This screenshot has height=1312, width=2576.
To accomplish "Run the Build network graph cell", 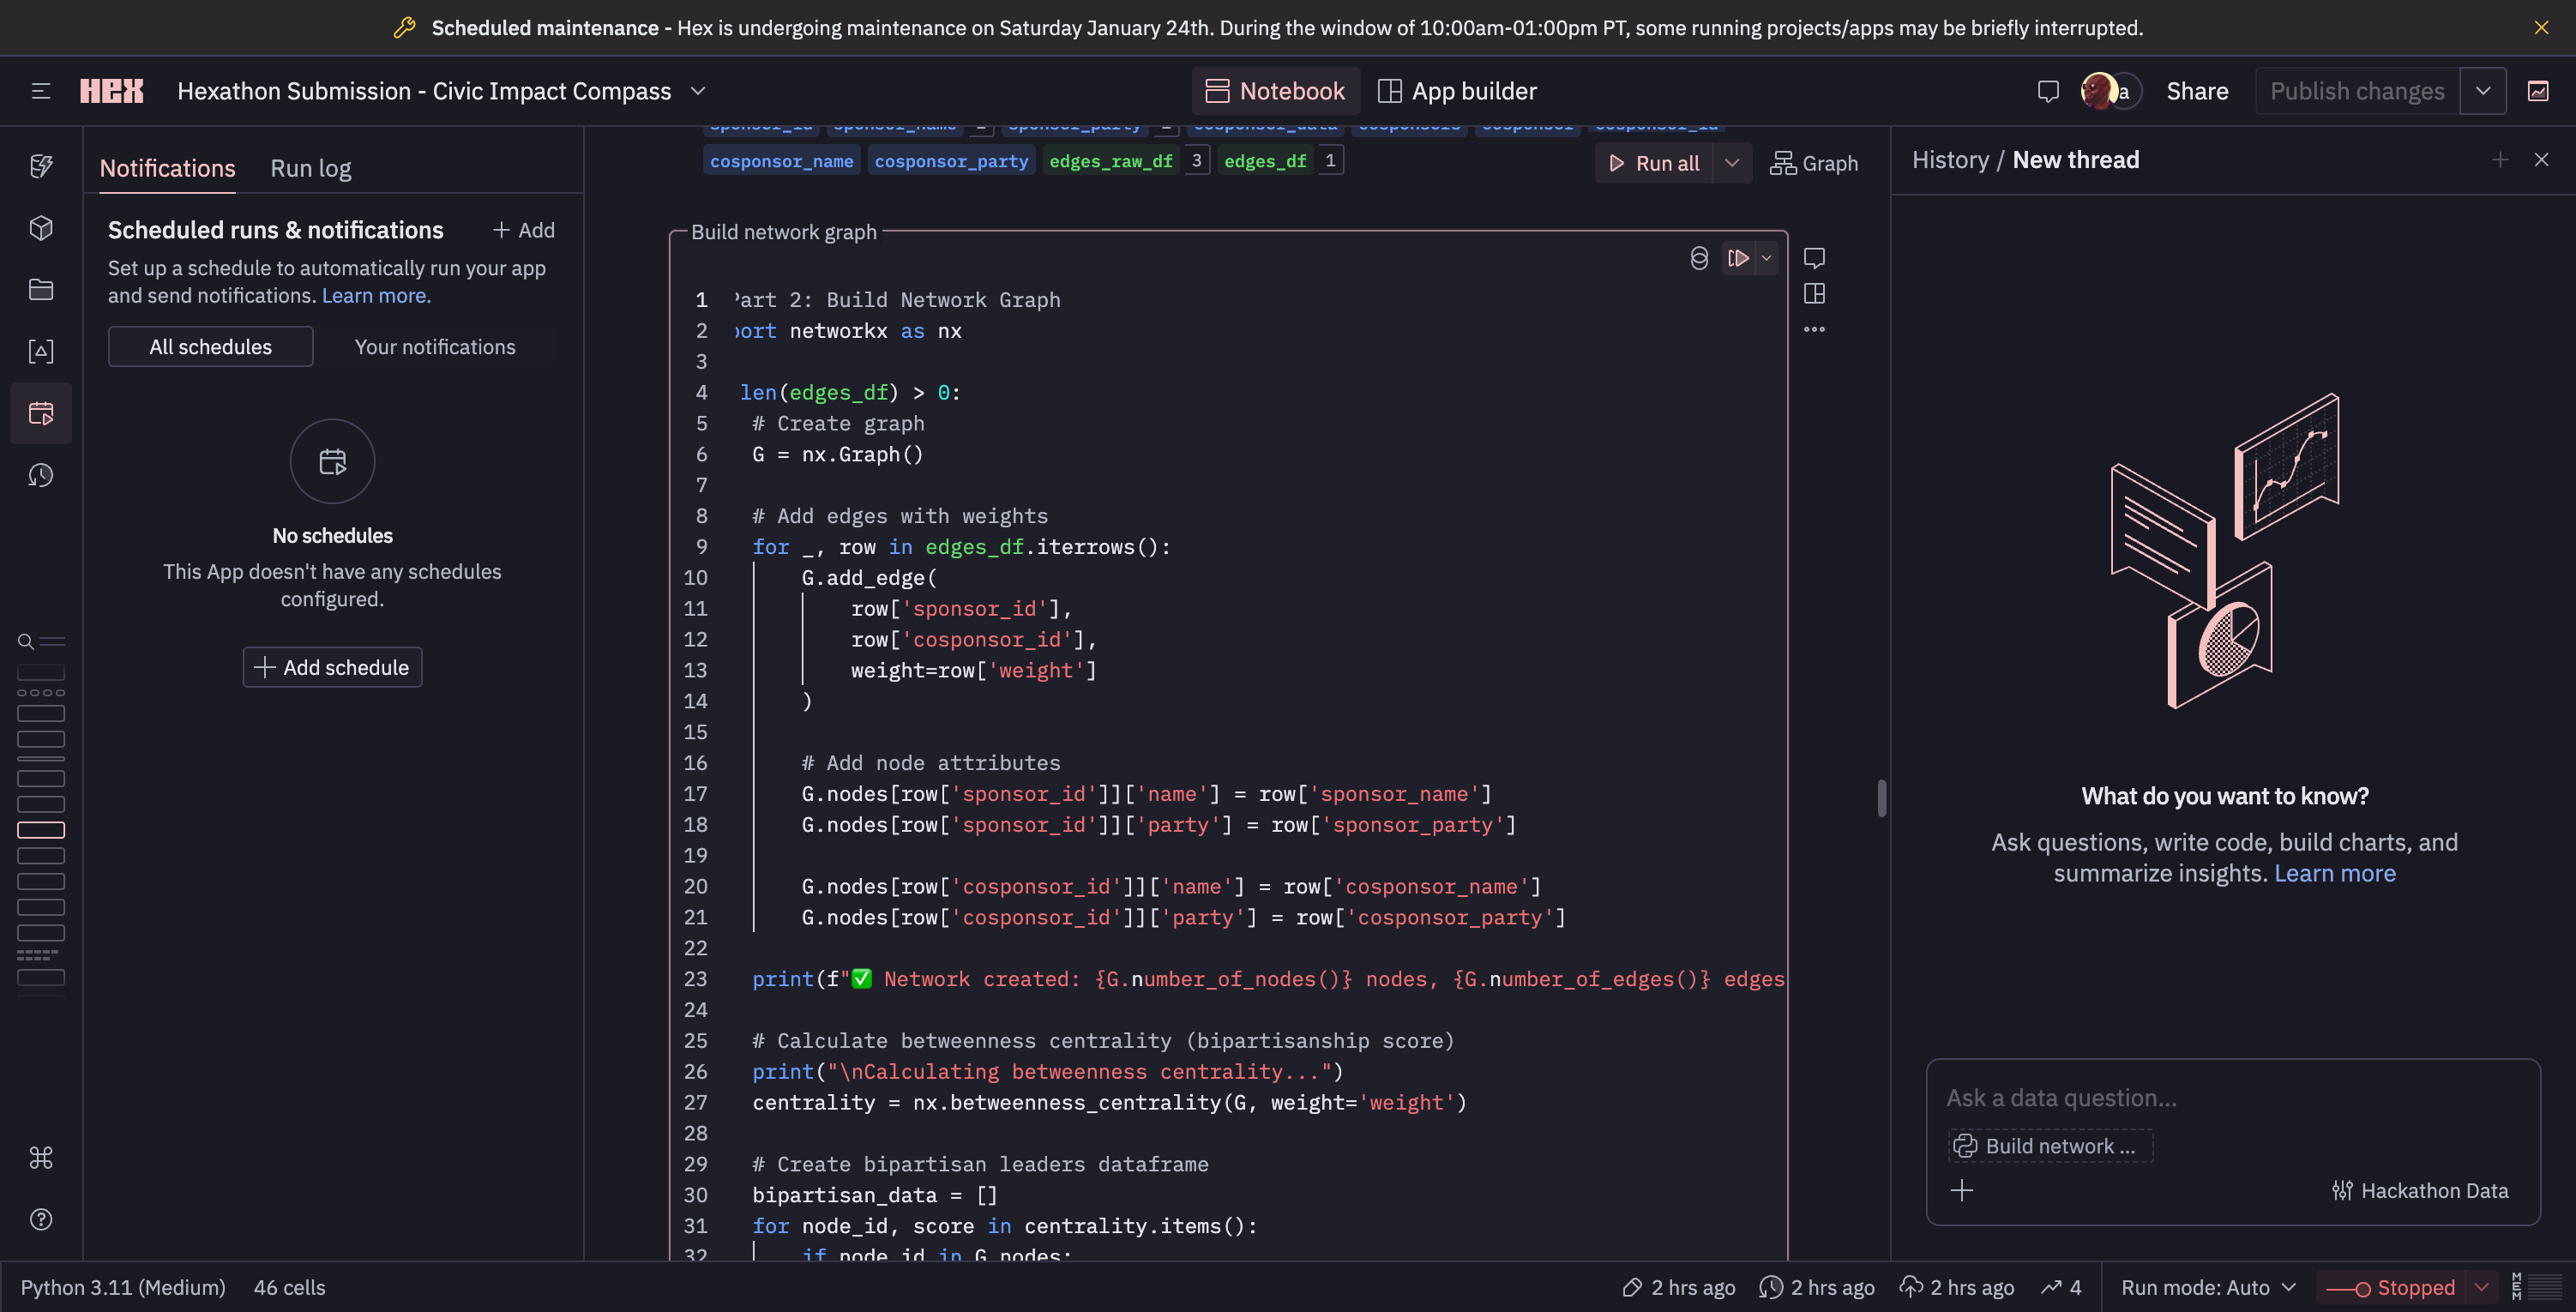I will click(1738, 258).
